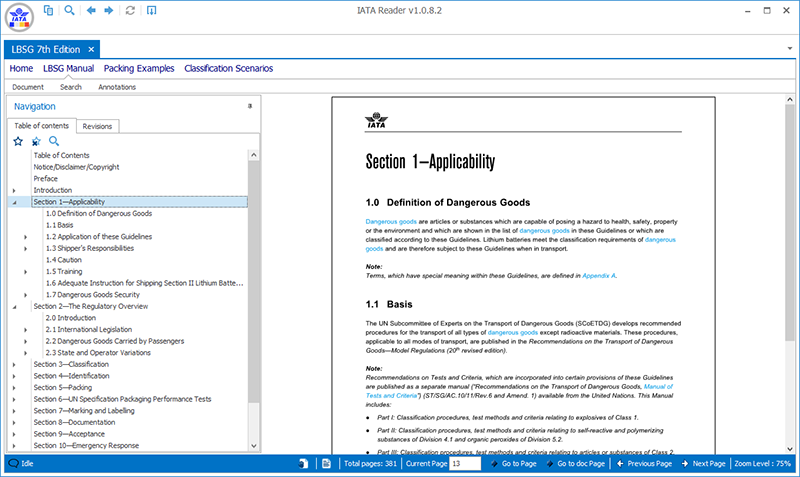
Task: Go forward with the right arrow icon
Action: pos(109,10)
